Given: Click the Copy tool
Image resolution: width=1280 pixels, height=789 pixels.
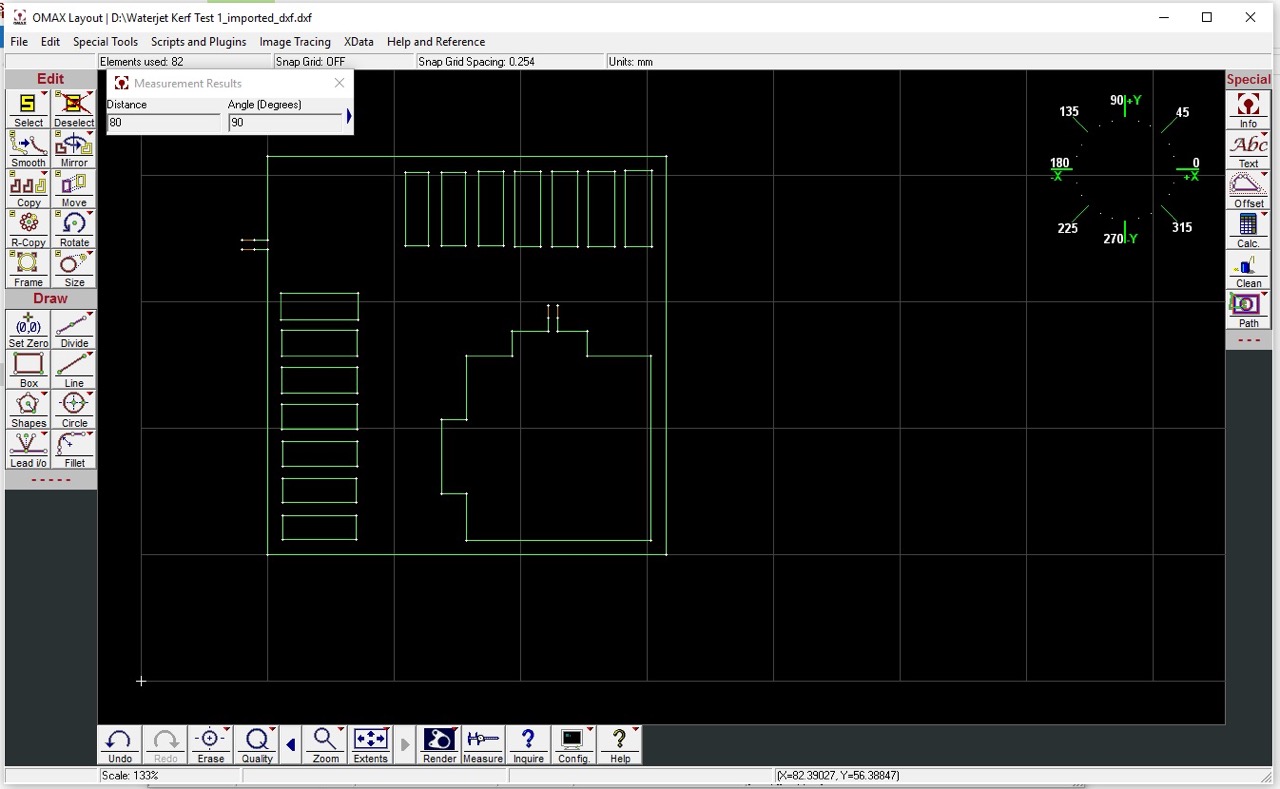Looking at the screenshot, I should click(x=28, y=189).
